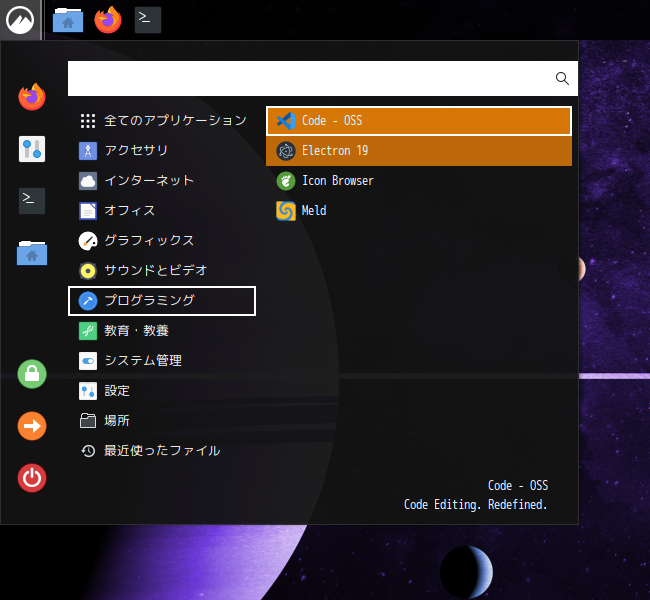Open the インターネット category
The image size is (650, 600).
(162, 181)
